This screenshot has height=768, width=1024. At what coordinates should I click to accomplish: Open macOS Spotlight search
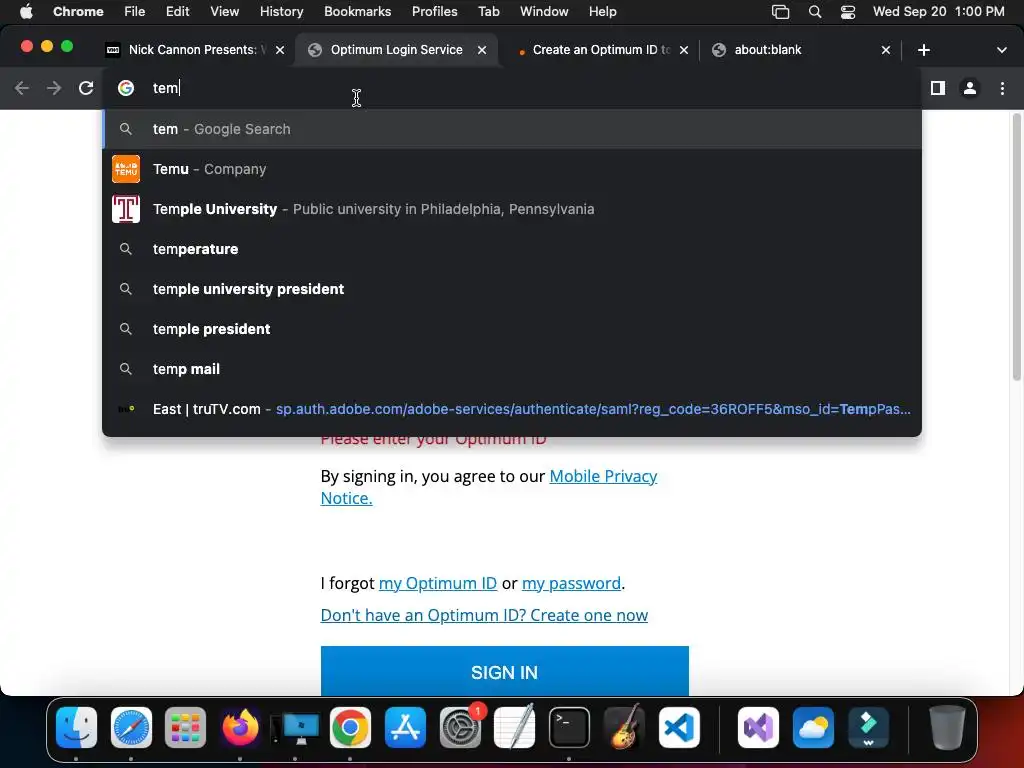pos(814,12)
